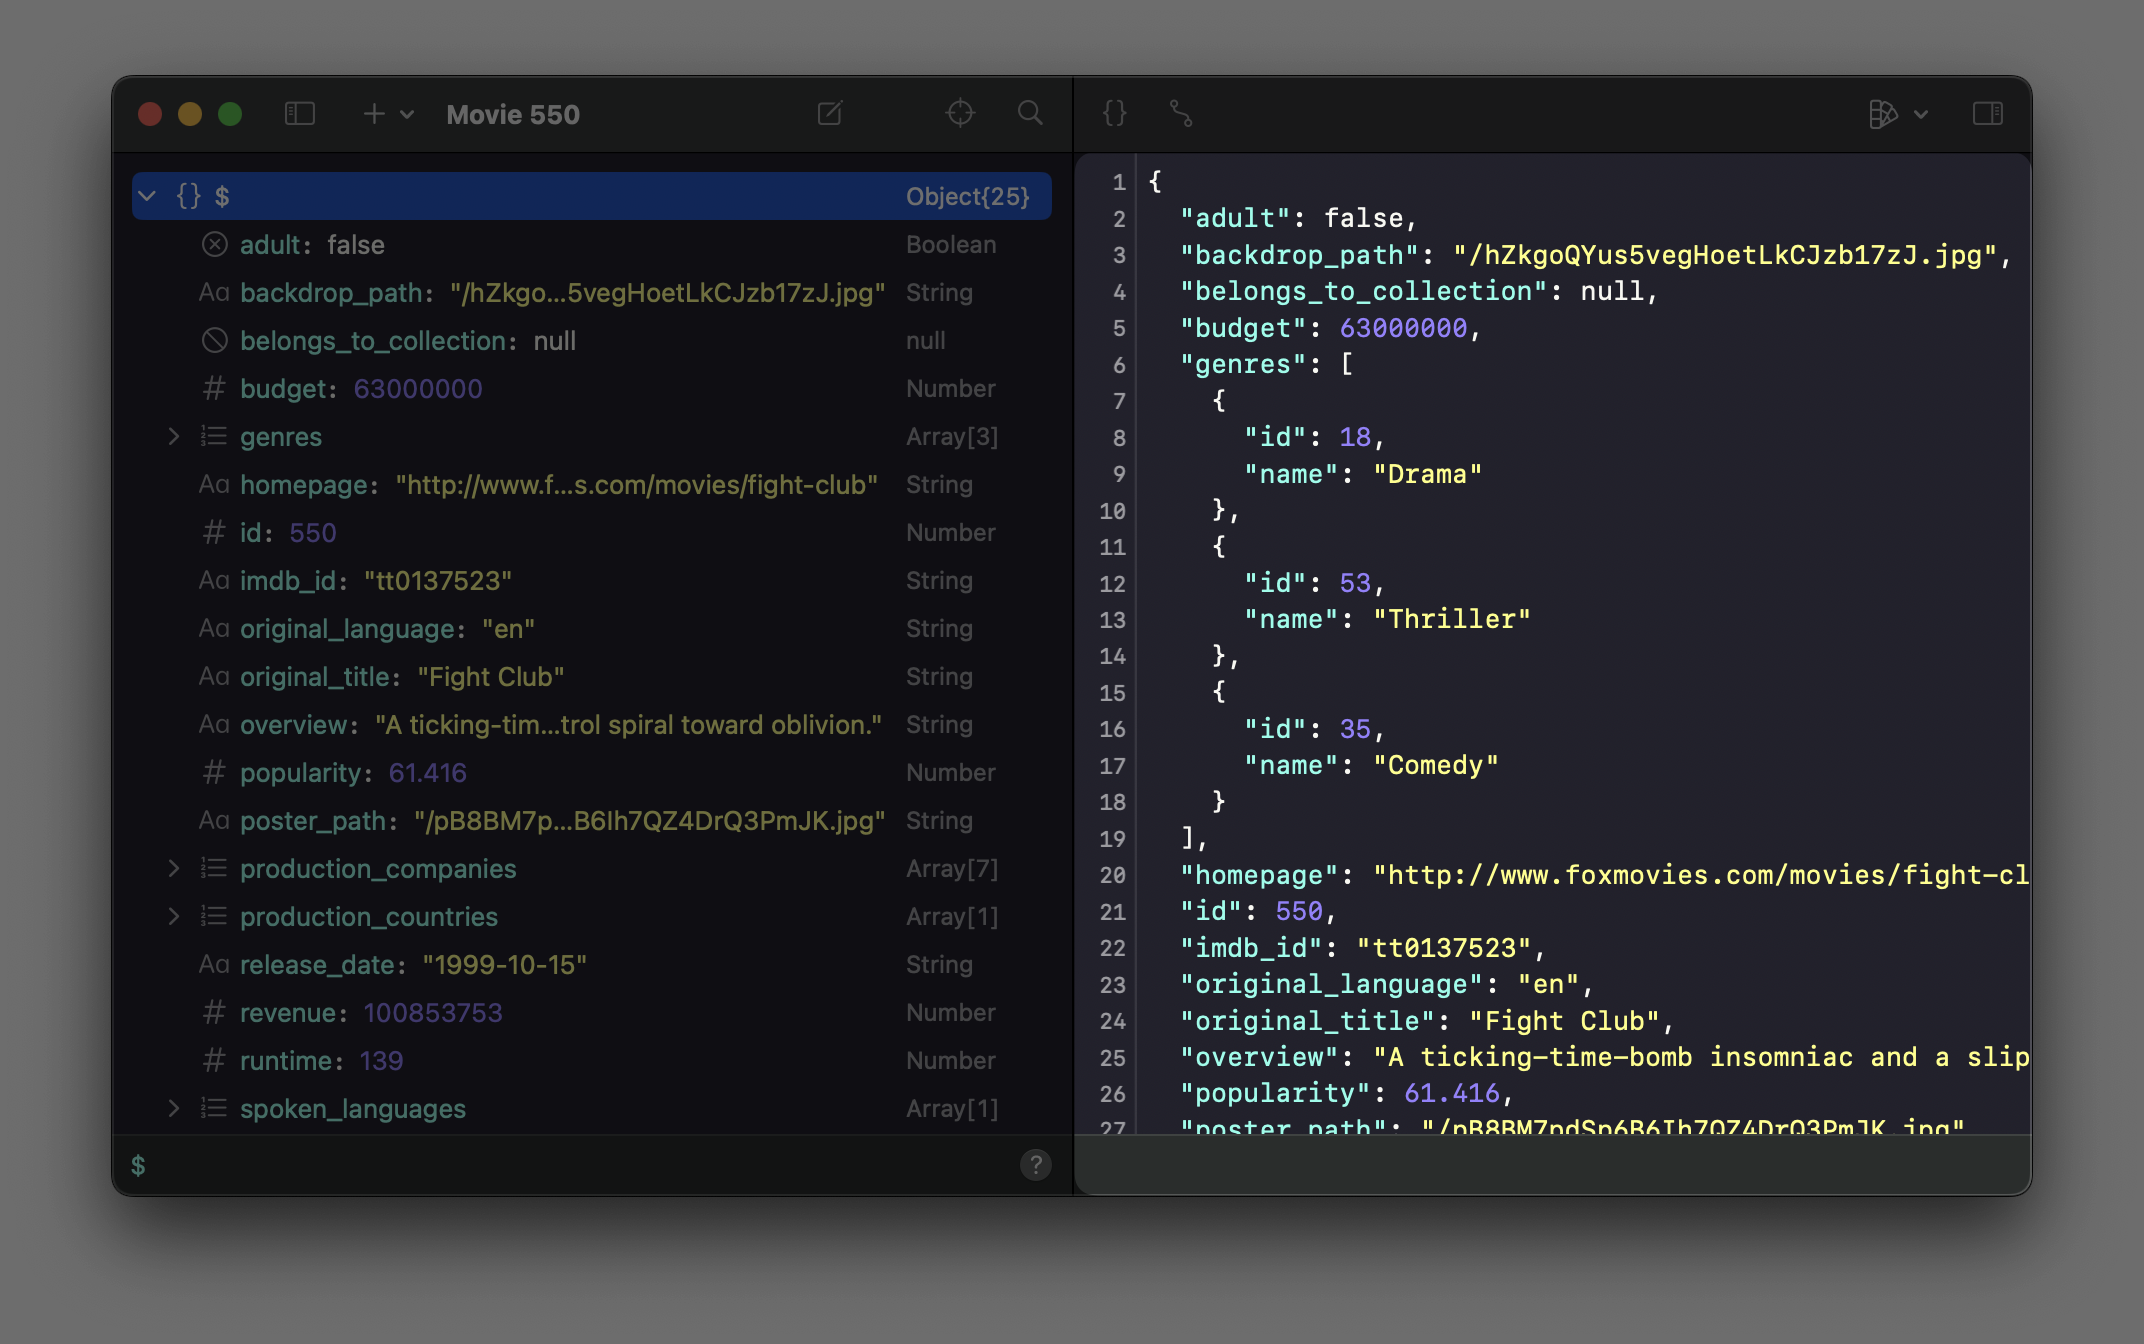The height and width of the screenshot is (1344, 2144).
Task: Expand the spoken_languages node
Action: point(176,1108)
